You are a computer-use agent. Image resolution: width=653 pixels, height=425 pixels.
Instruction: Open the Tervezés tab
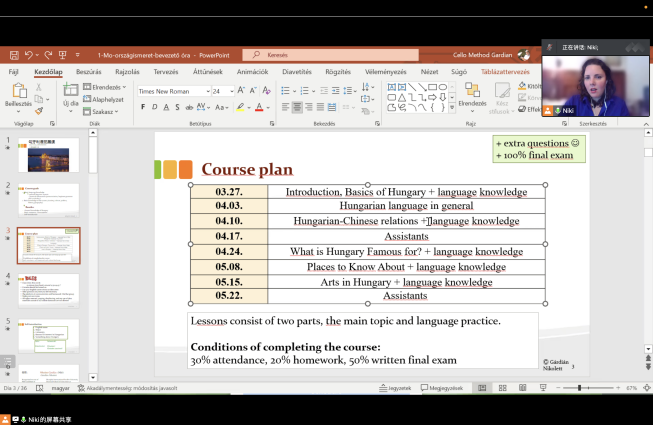[x=166, y=72]
